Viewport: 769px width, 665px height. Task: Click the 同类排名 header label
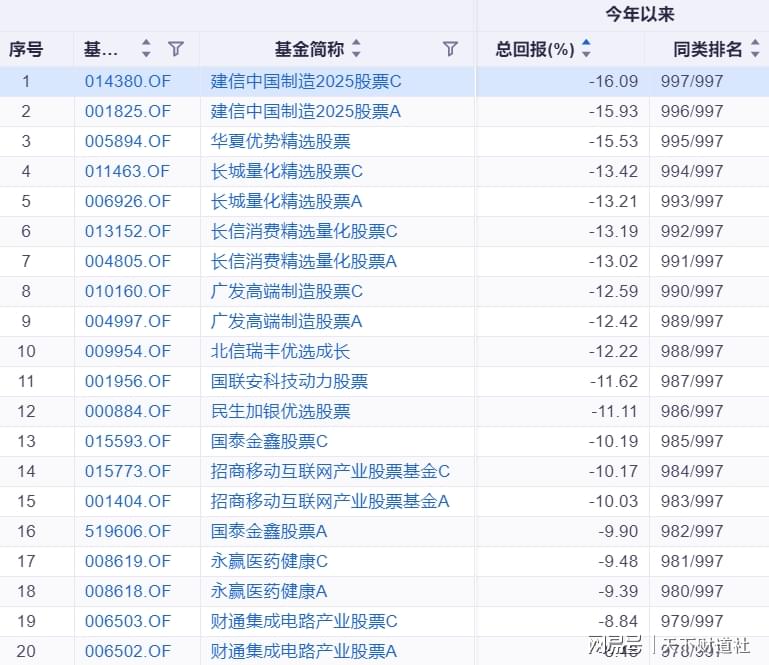[x=707, y=49]
